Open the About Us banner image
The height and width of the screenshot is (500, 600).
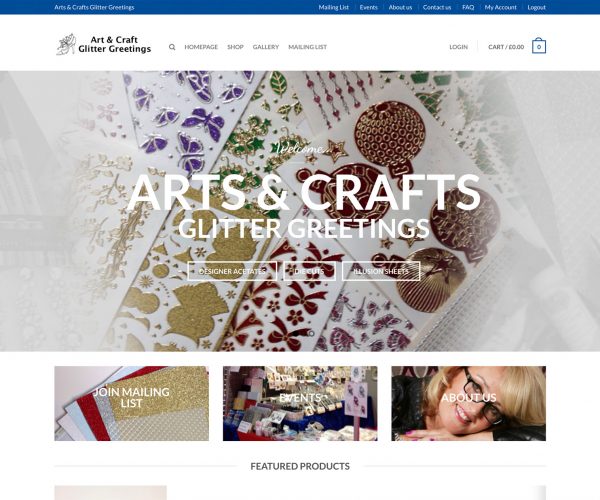pos(469,403)
